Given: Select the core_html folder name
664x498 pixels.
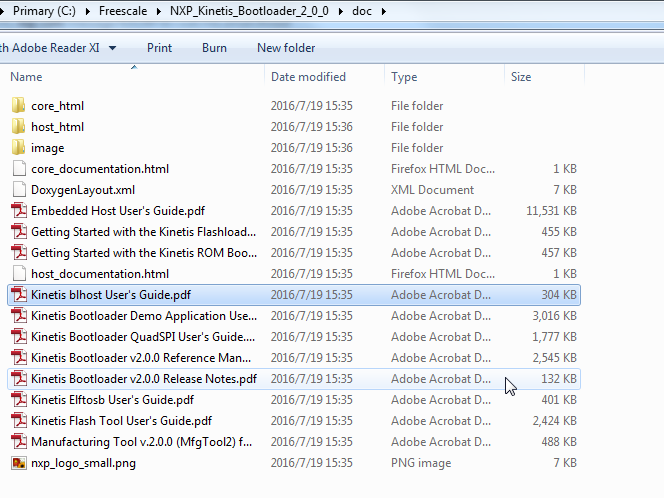Looking at the screenshot, I should (x=58, y=106).
